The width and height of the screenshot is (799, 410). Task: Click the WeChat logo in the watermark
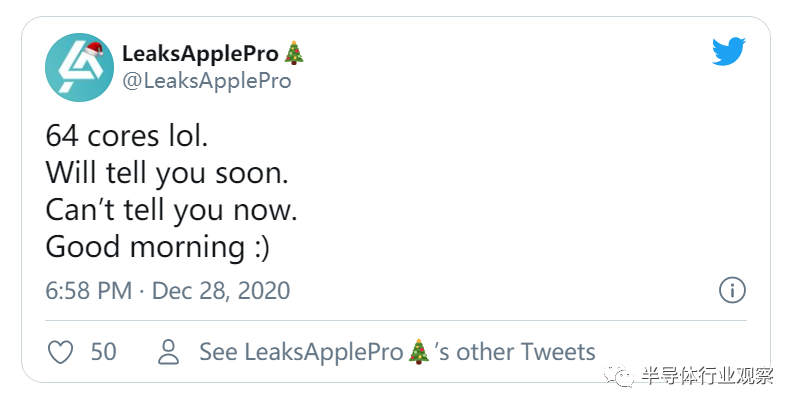point(619,376)
